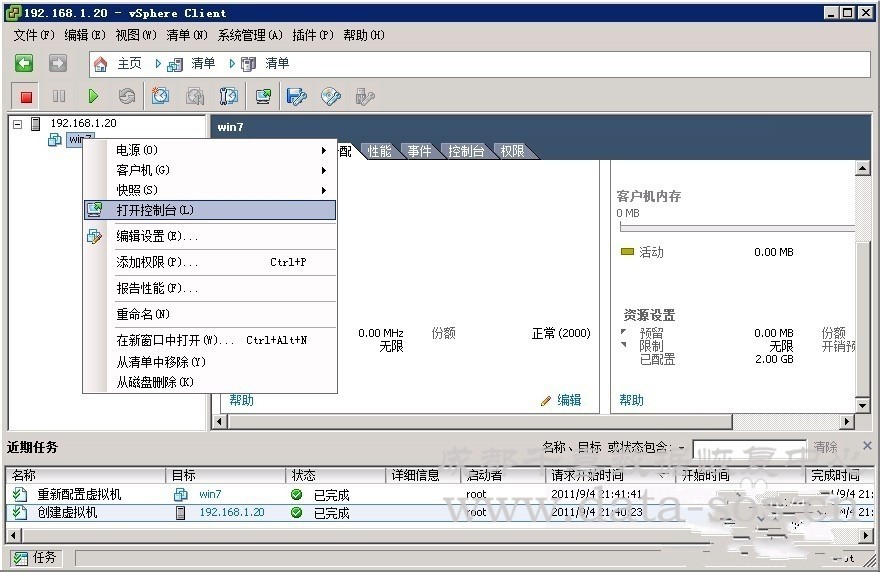880x572 pixels.
Task: Click the 任务 button in the status bar
Action: point(35,558)
